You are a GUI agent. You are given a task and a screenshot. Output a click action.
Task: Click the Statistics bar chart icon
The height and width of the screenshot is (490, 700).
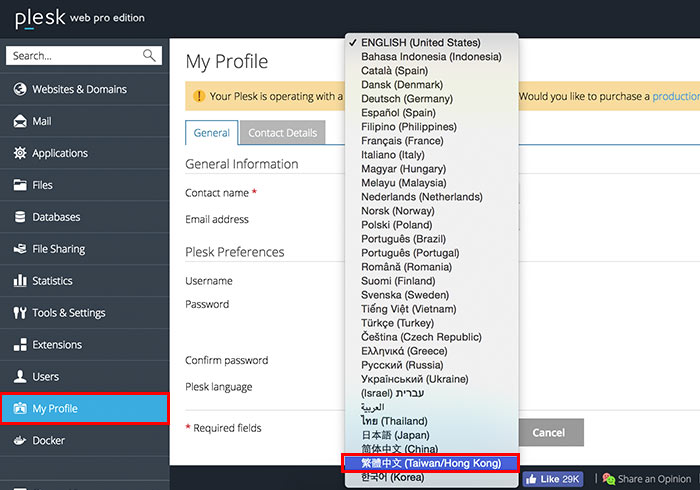click(20, 280)
